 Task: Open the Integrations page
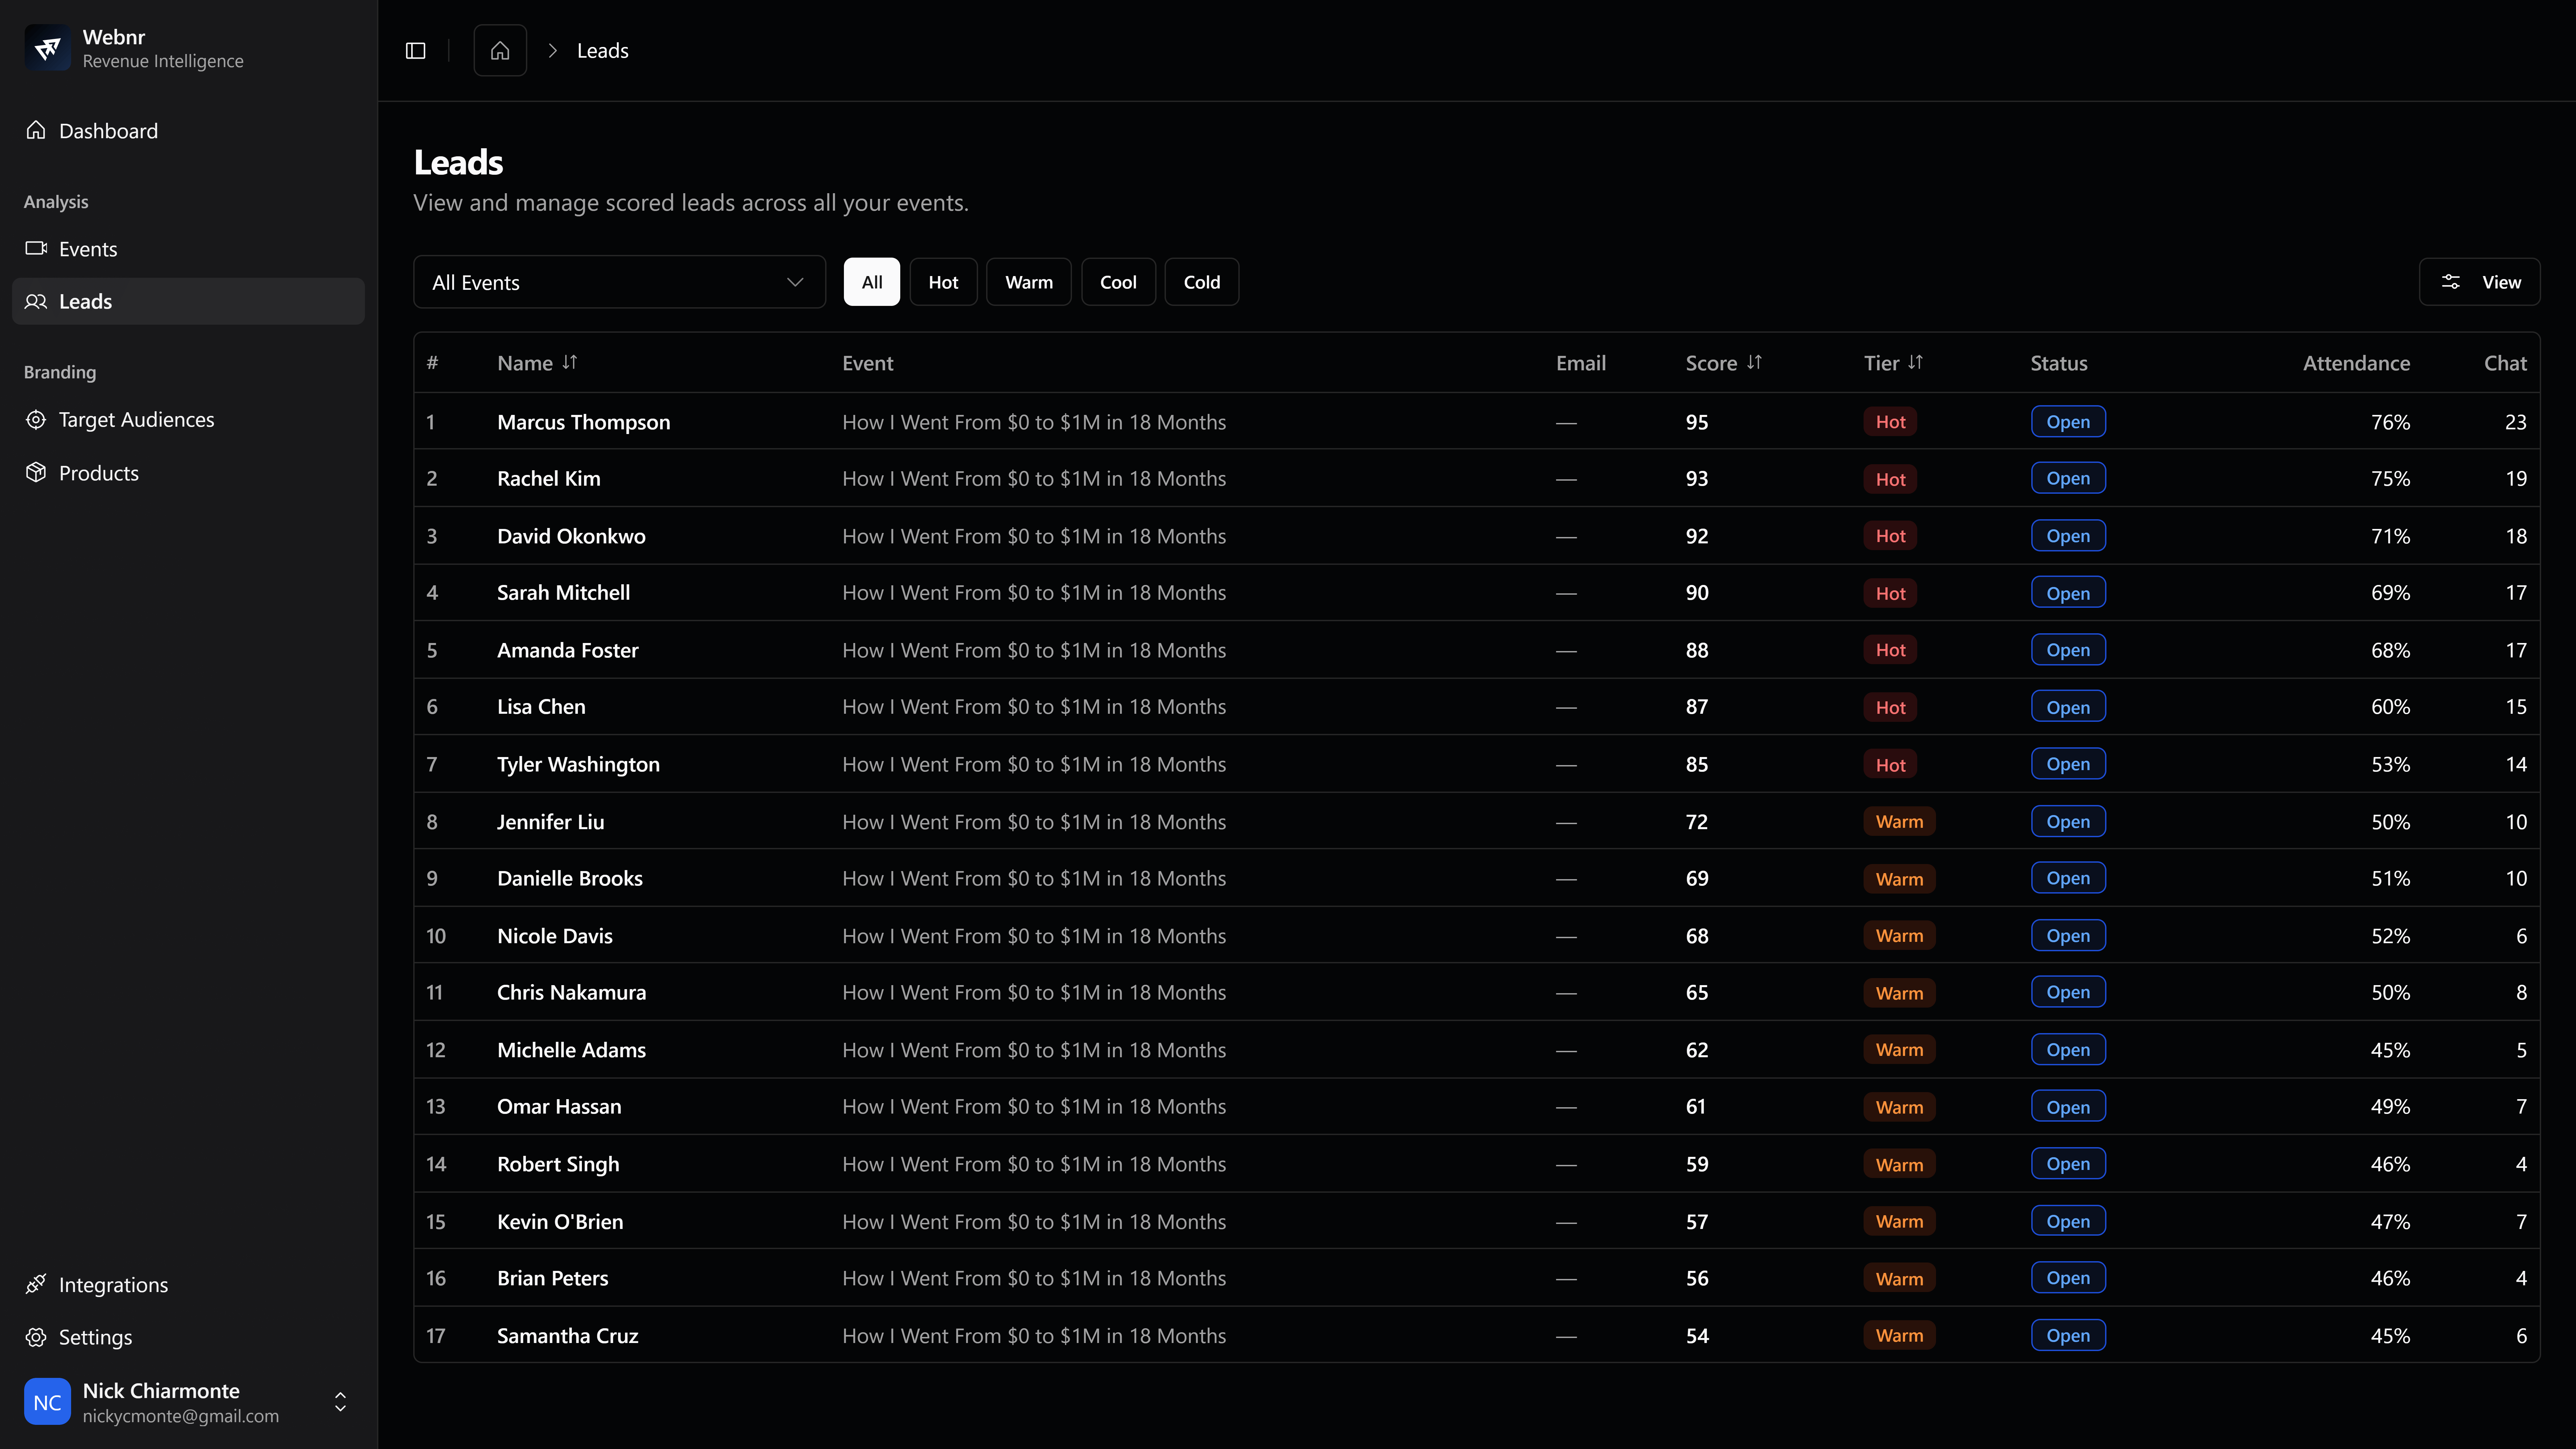tap(113, 1285)
